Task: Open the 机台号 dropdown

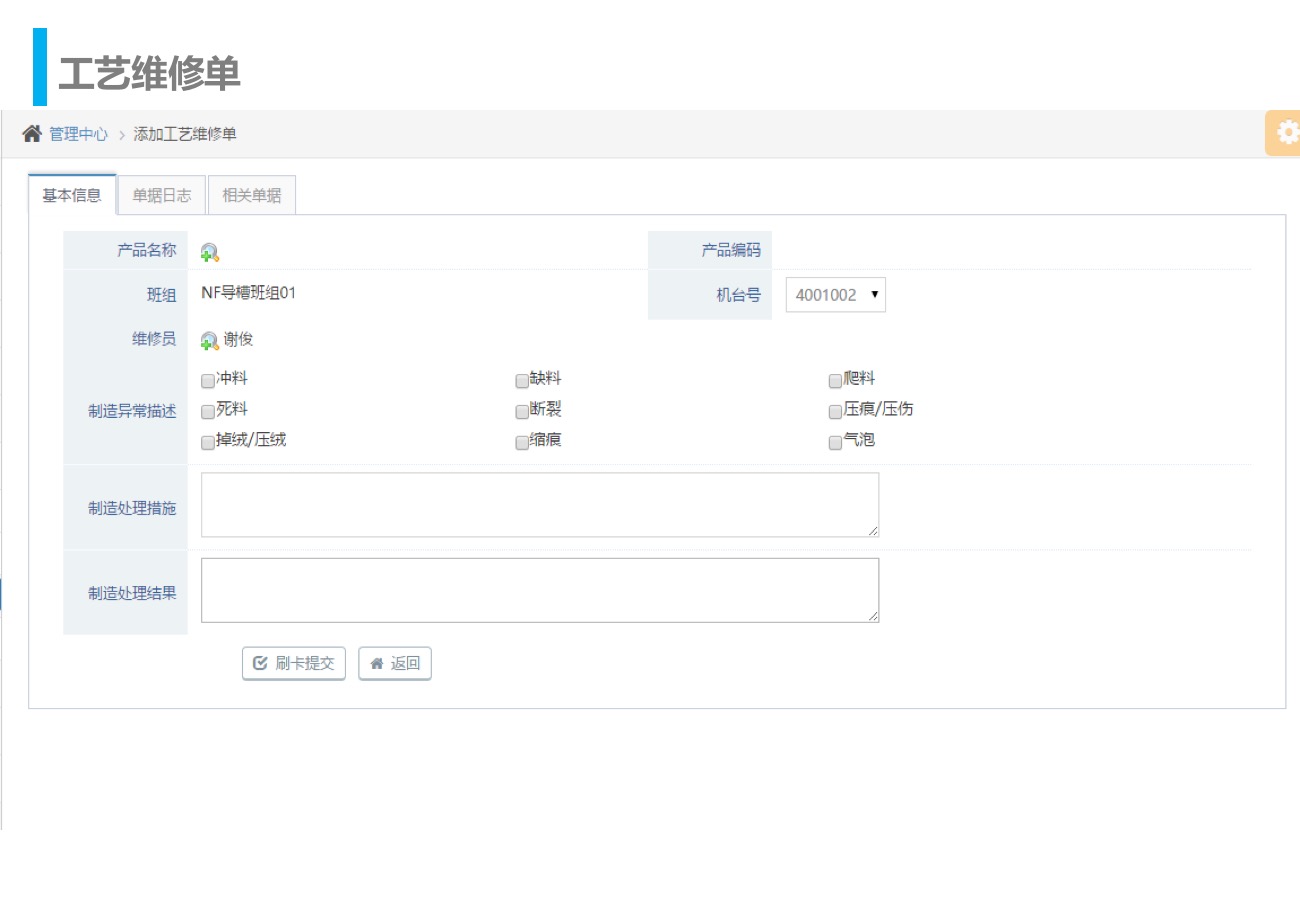Action: tap(835, 295)
